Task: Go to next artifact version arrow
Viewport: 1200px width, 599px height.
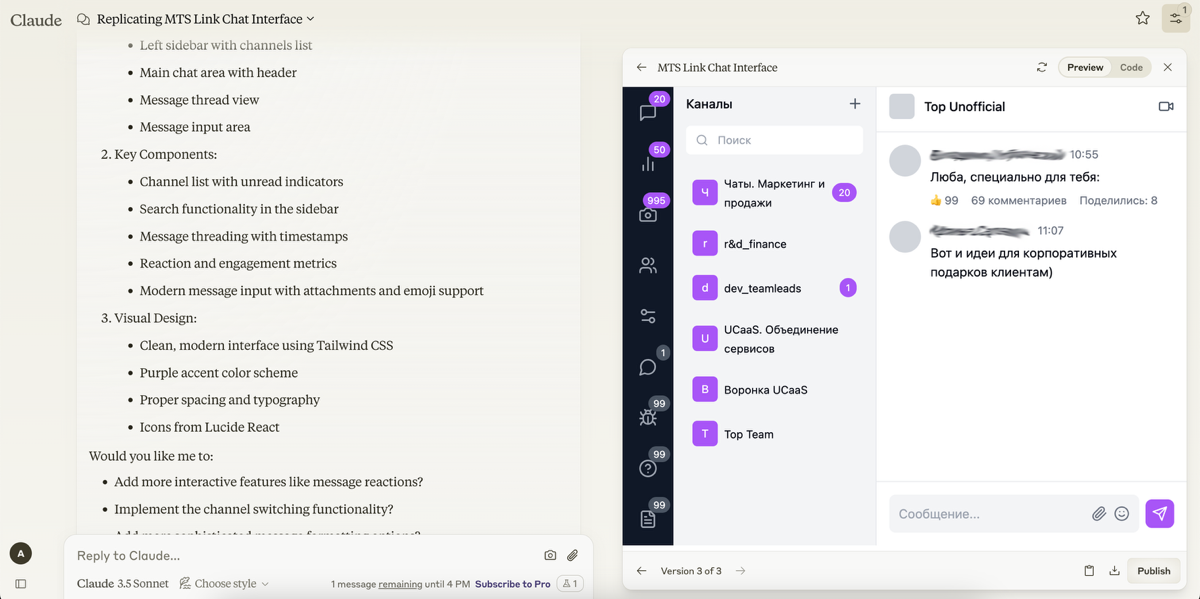Action: click(741, 571)
